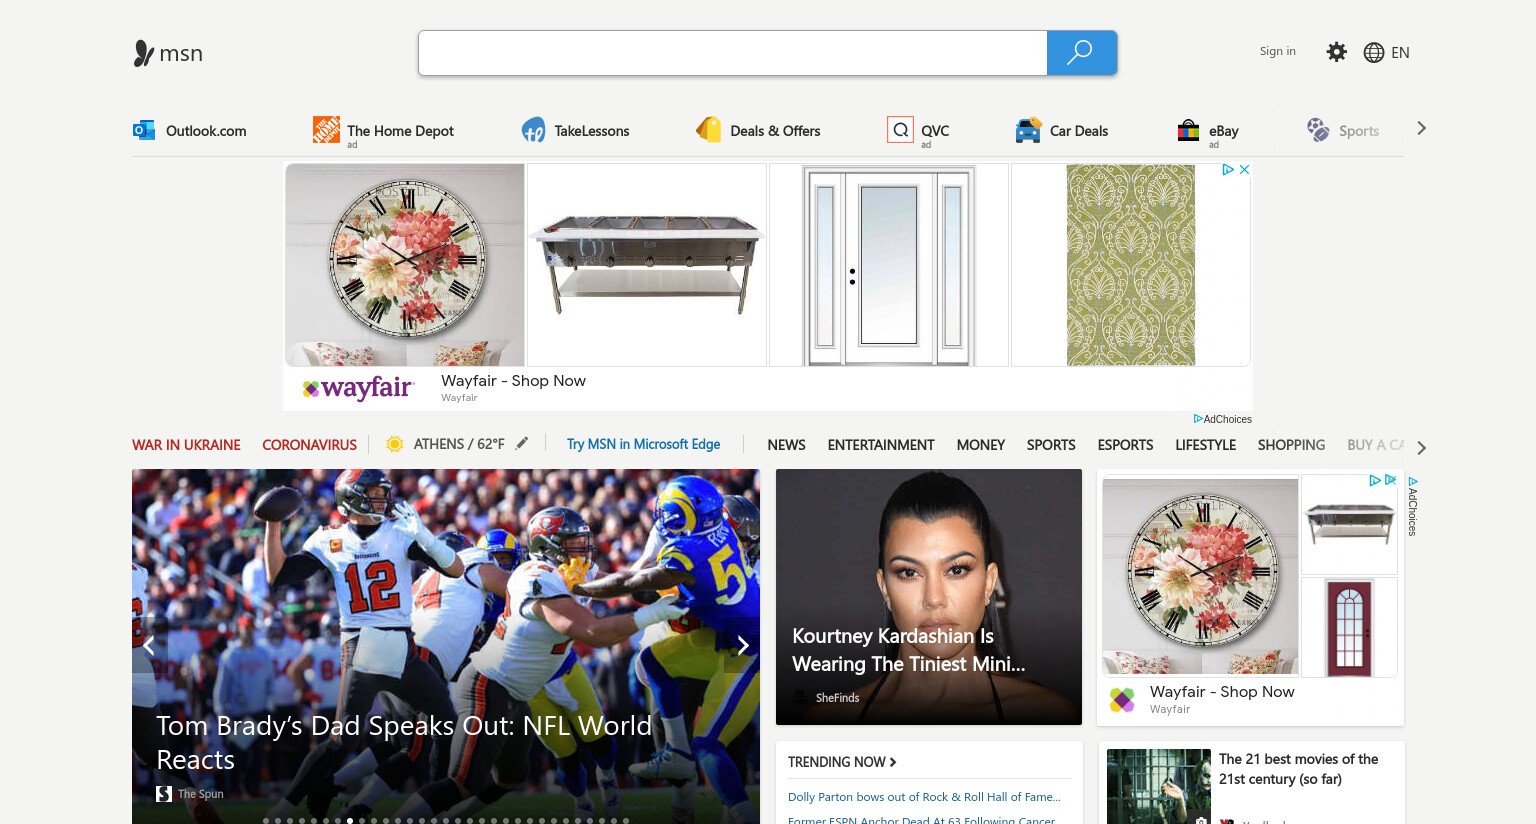This screenshot has width=1536, height=824.
Task: Advance slideshow to next story
Action: 743,645
